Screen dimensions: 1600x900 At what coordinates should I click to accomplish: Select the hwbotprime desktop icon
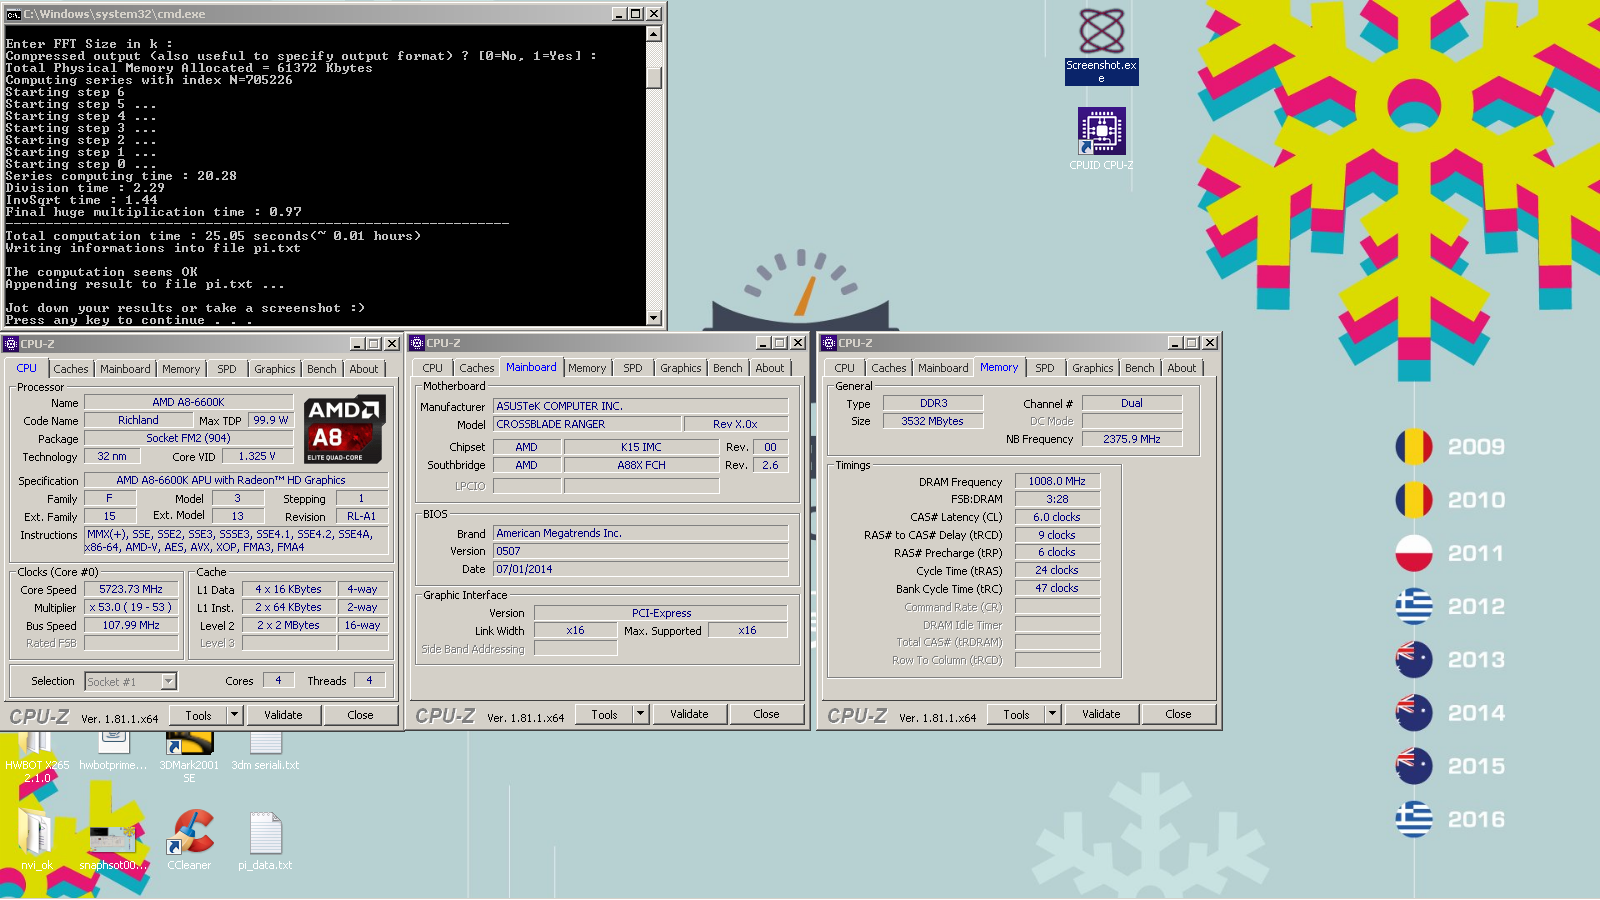pyautogui.click(x=113, y=753)
